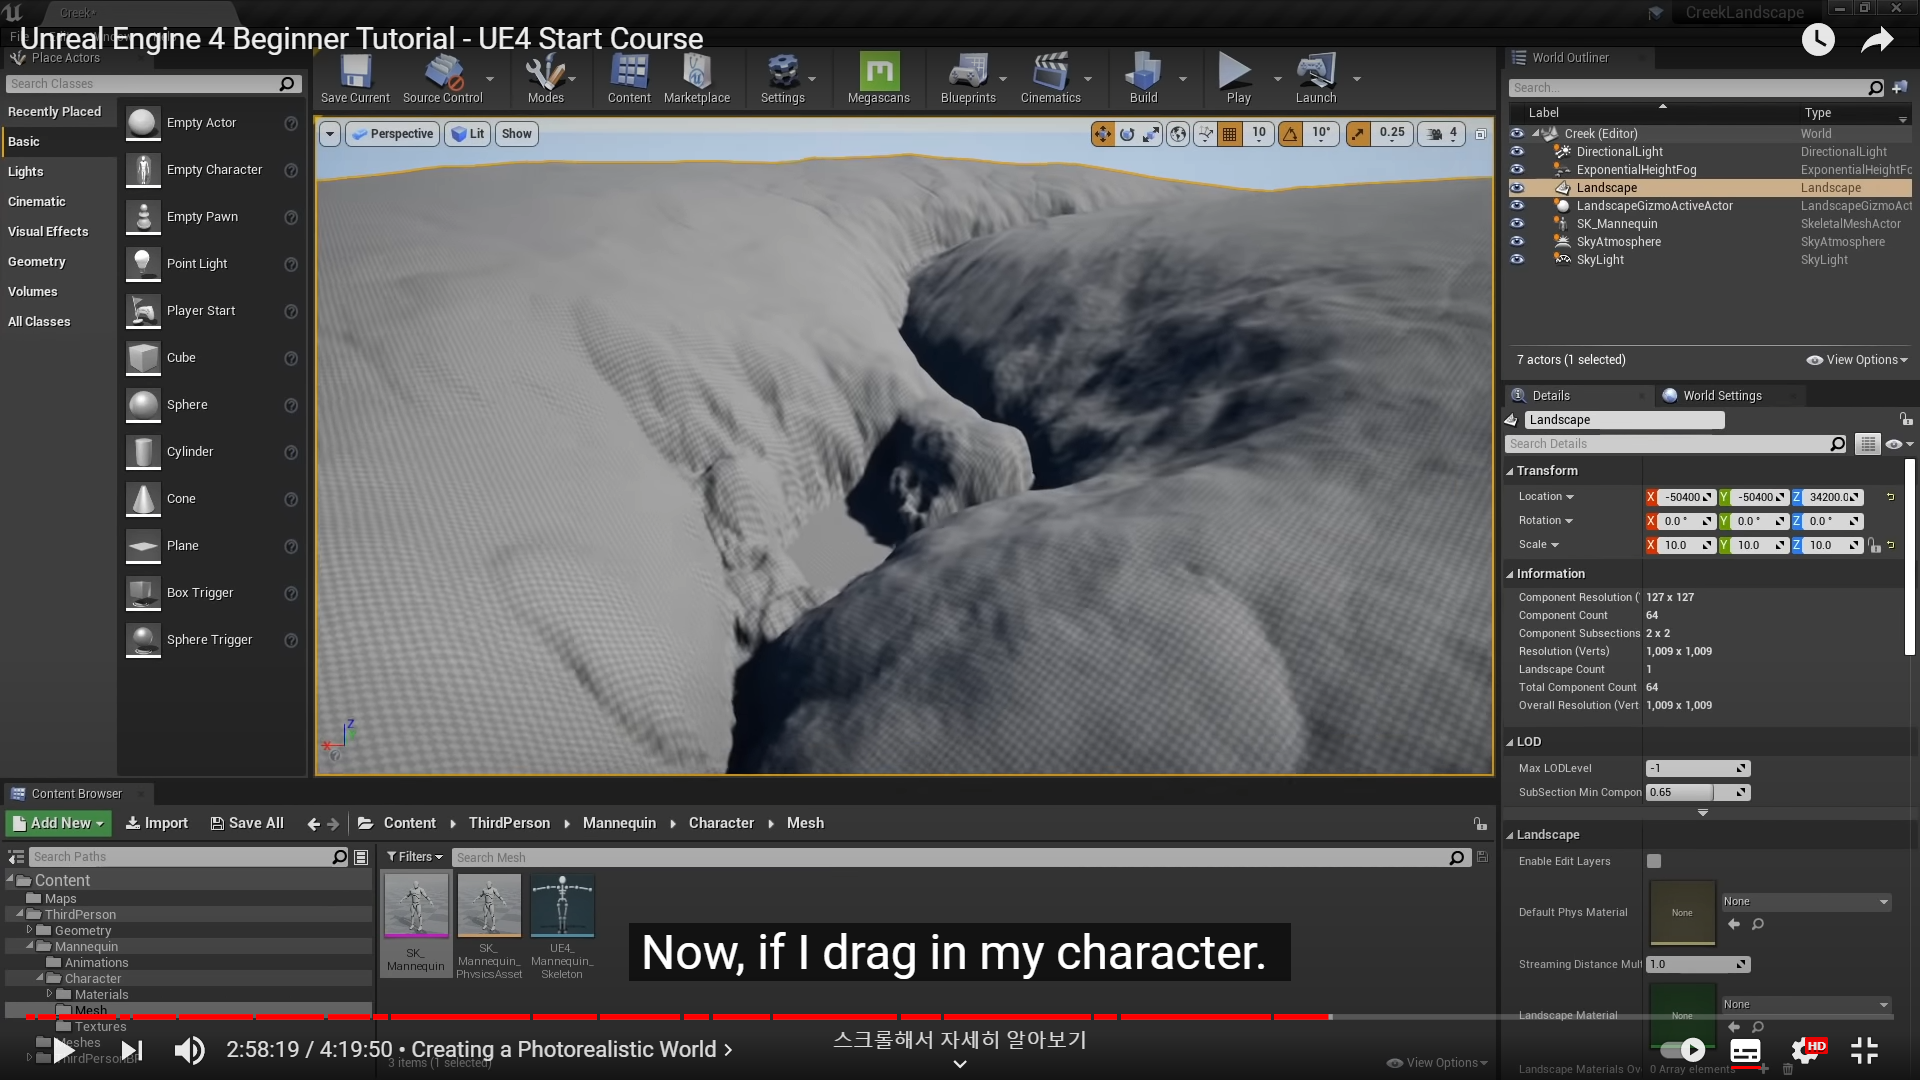The width and height of the screenshot is (1920, 1080).
Task: Enable the Edit Layers checkbox
Action: [x=1654, y=861]
